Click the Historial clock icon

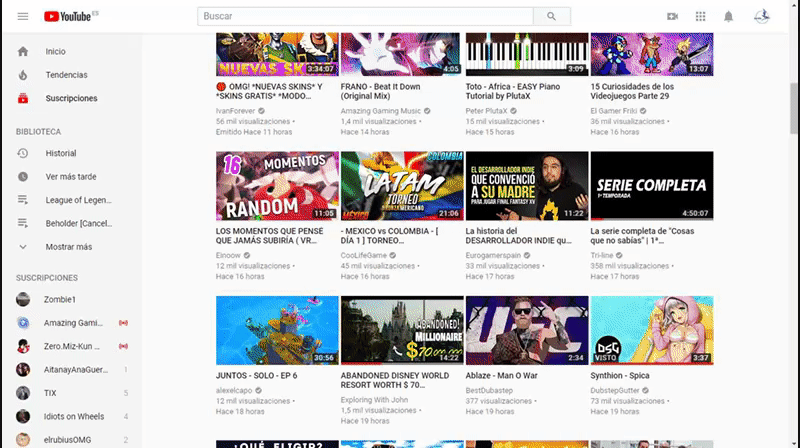(x=23, y=153)
